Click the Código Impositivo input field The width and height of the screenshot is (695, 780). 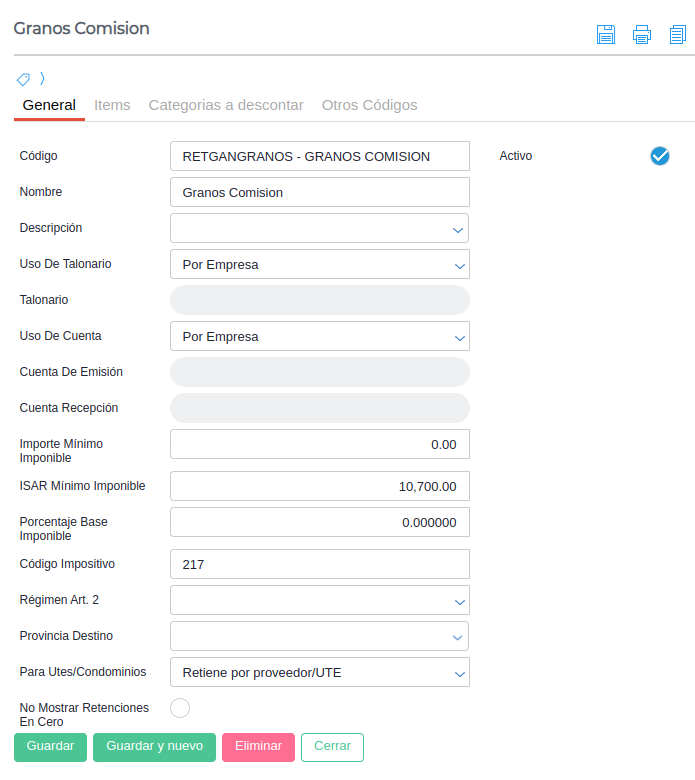tap(320, 565)
